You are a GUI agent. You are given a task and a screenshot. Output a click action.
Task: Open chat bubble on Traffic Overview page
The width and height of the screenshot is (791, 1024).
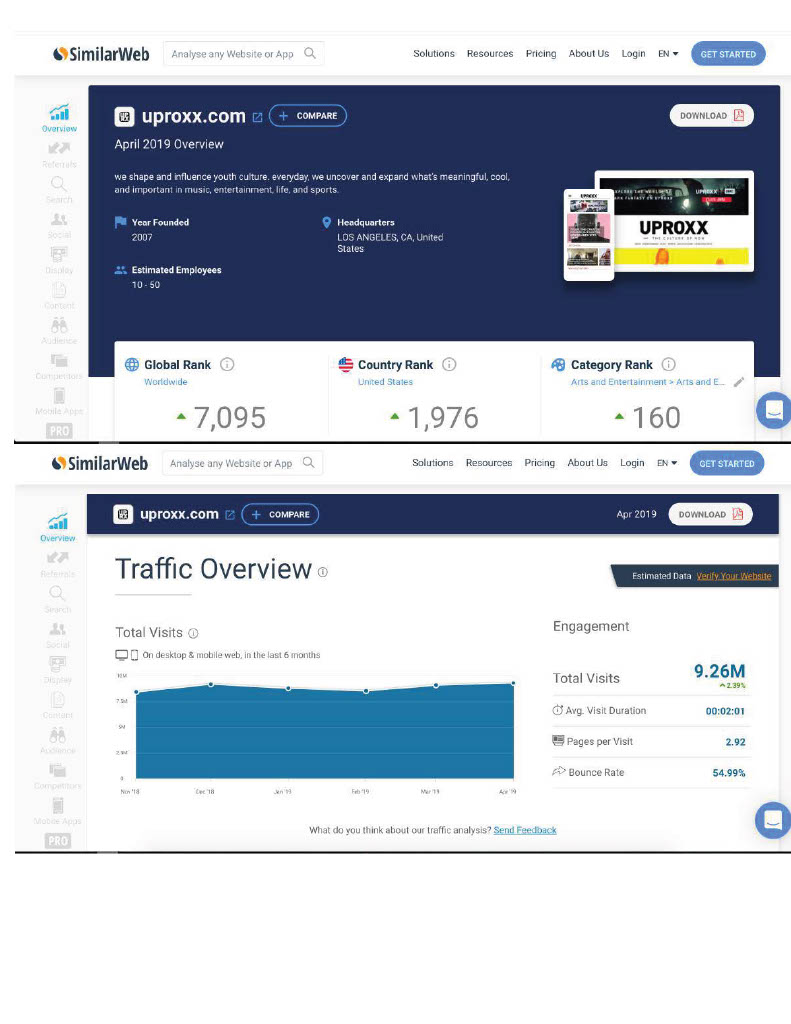tap(773, 820)
